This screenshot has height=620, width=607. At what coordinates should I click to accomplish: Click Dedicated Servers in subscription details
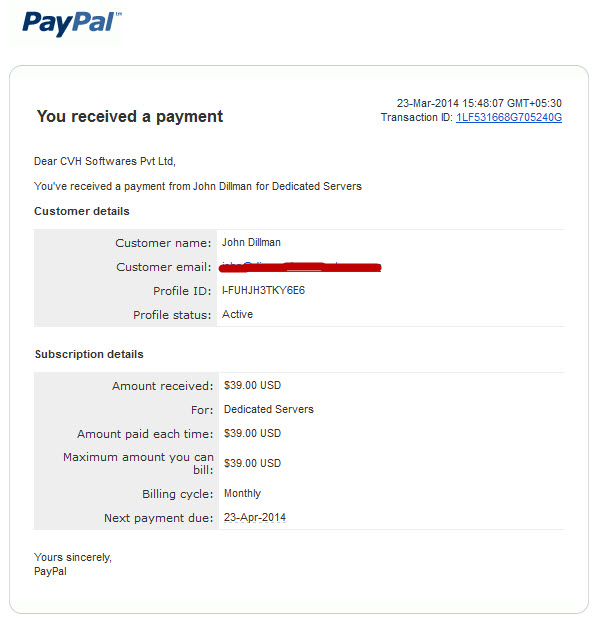tap(269, 409)
